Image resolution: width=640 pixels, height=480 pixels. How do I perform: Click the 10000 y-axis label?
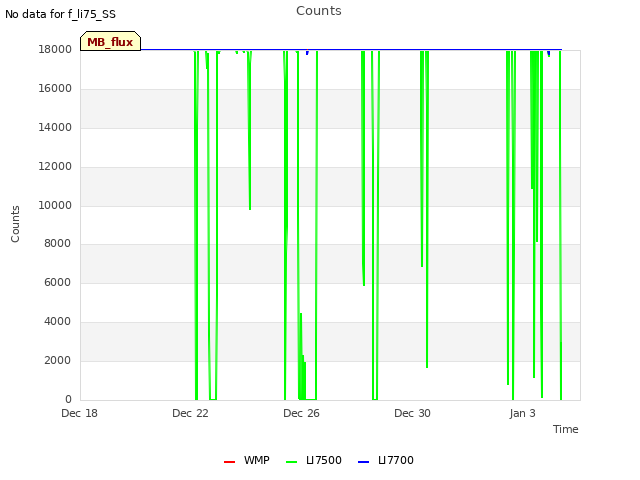tap(55, 205)
